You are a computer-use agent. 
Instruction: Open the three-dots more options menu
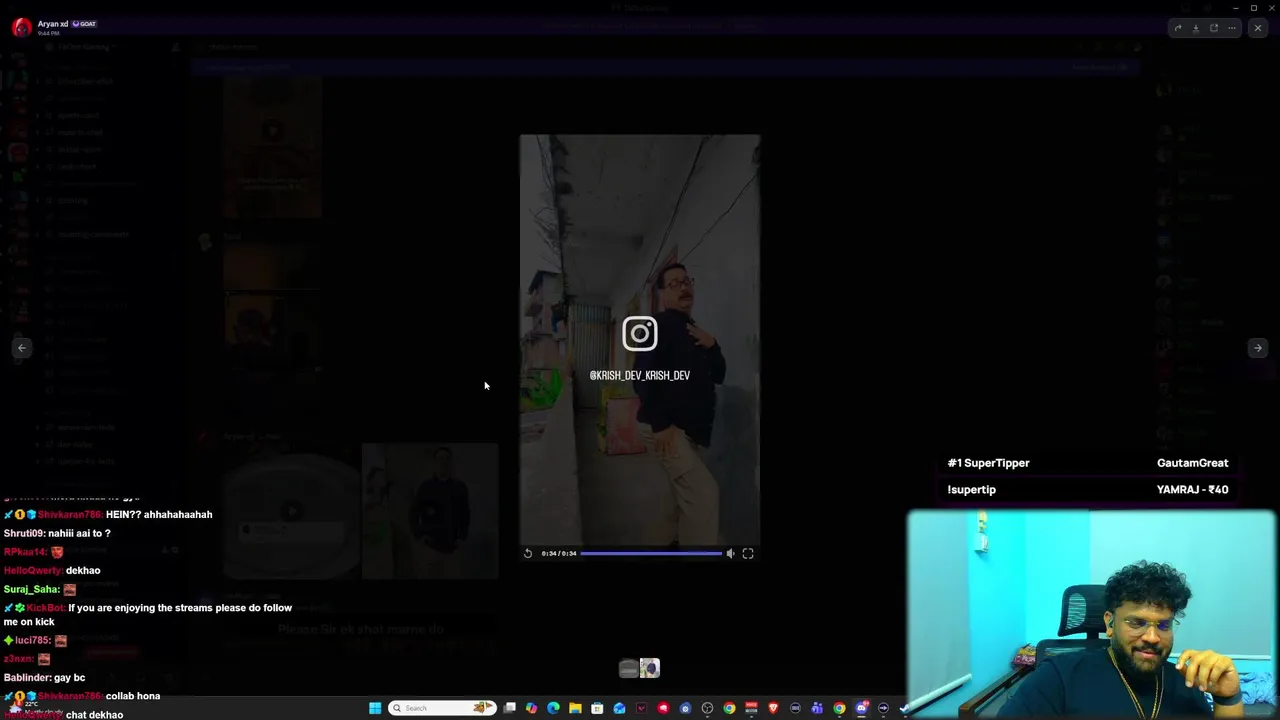click(x=1232, y=28)
